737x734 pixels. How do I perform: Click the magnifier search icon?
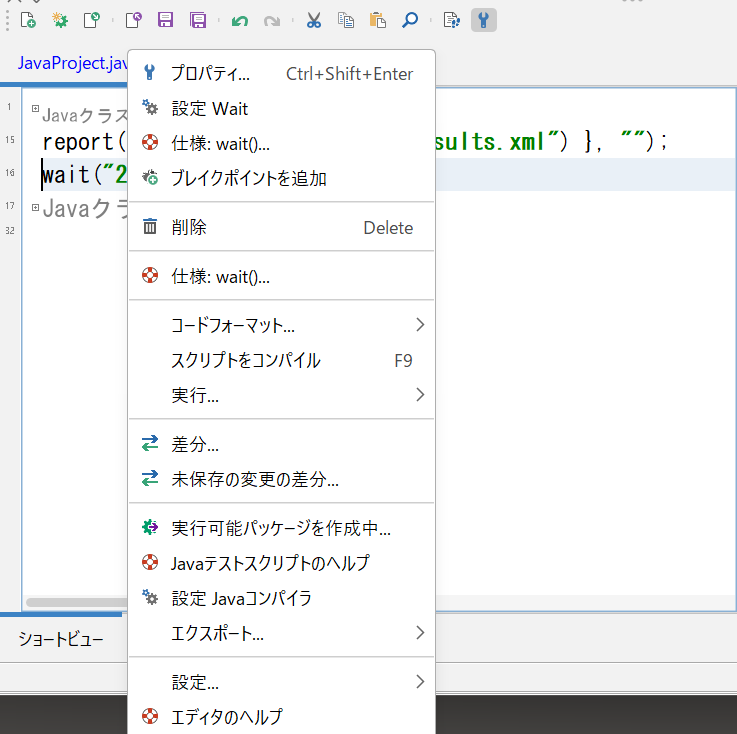[x=409, y=20]
